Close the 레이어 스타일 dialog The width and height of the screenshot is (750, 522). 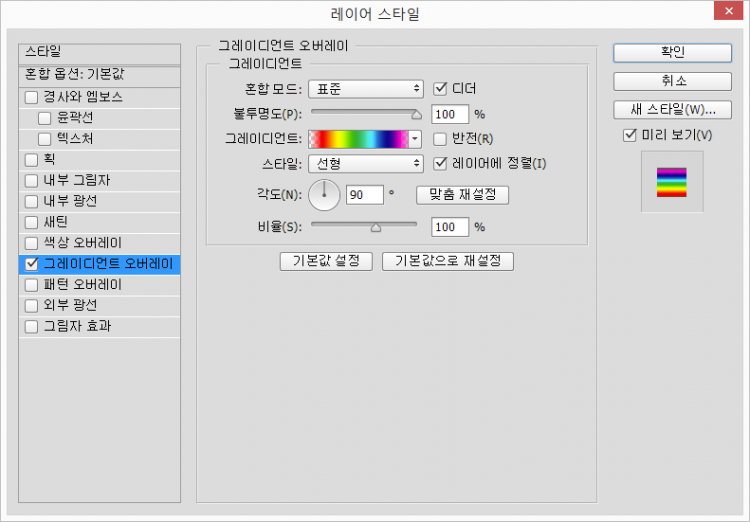click(727, 13)
